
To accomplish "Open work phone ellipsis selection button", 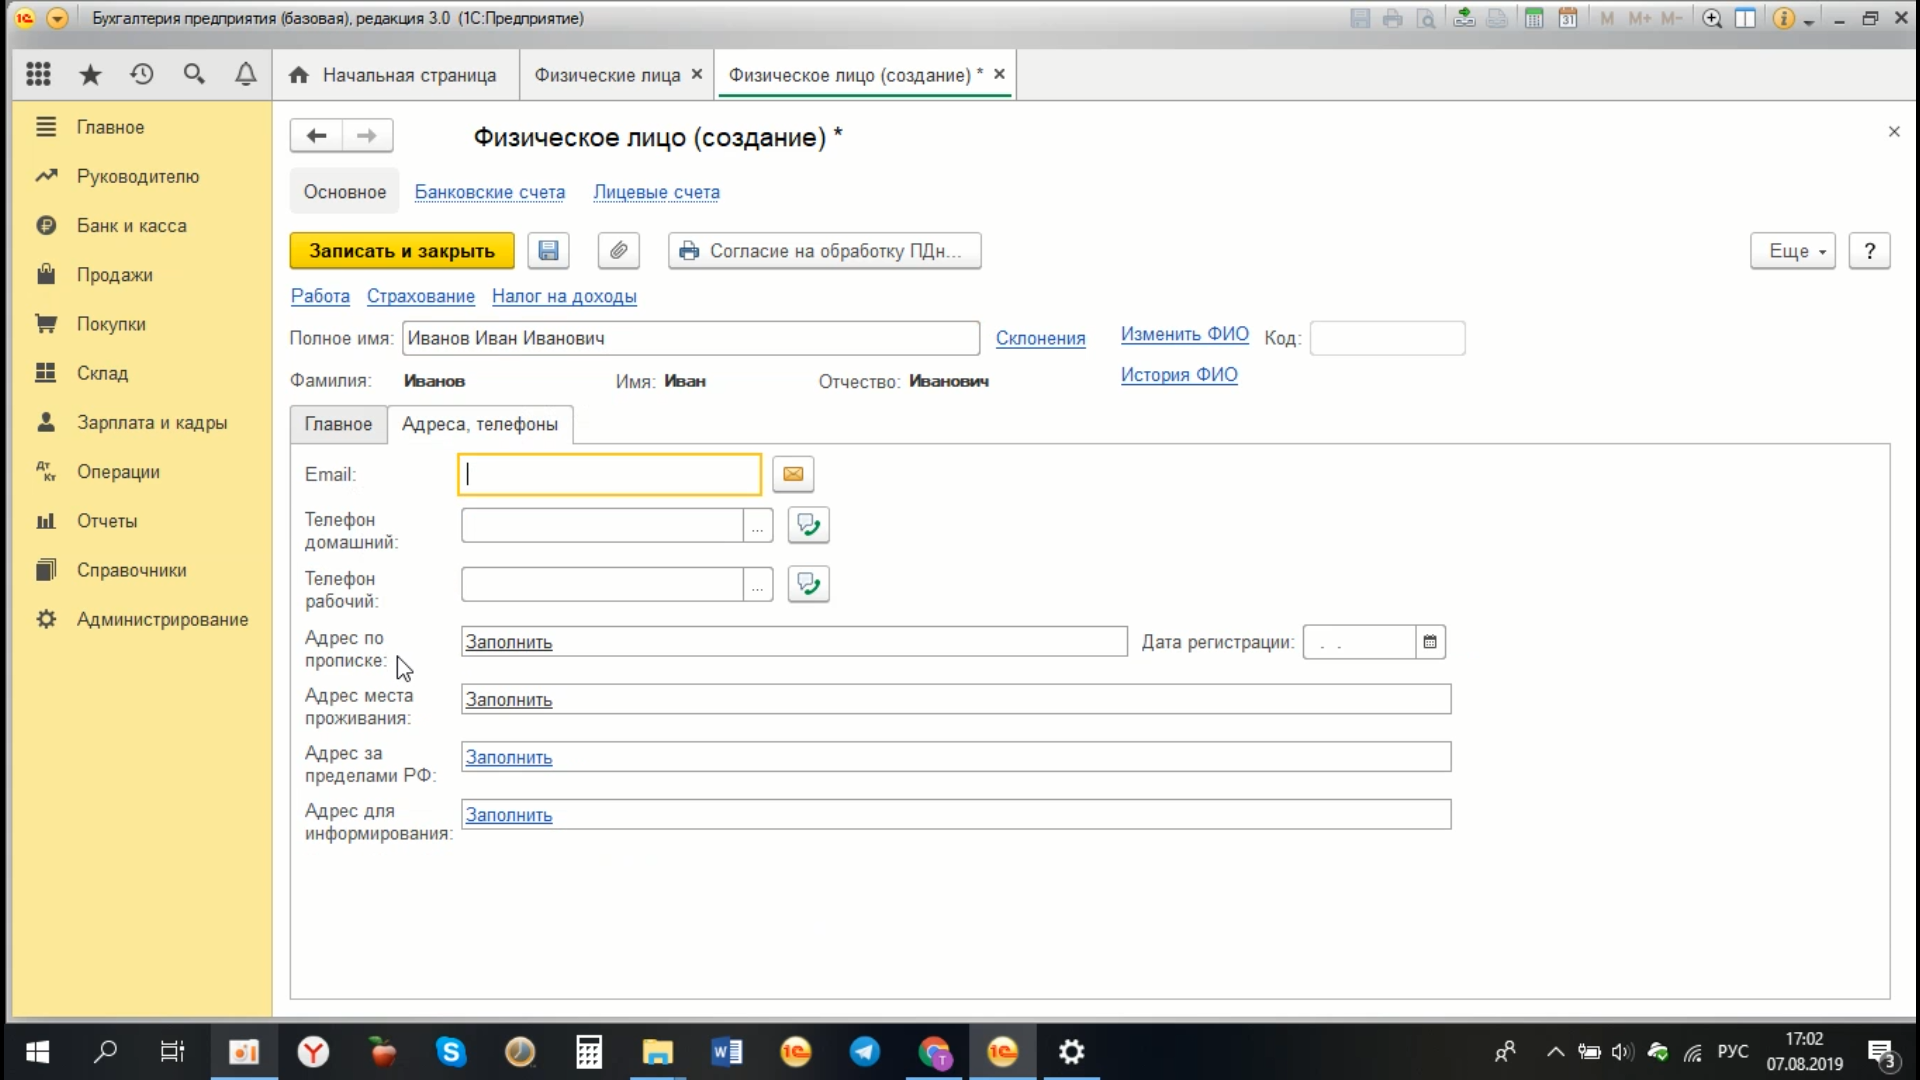I will coord(758,584).
